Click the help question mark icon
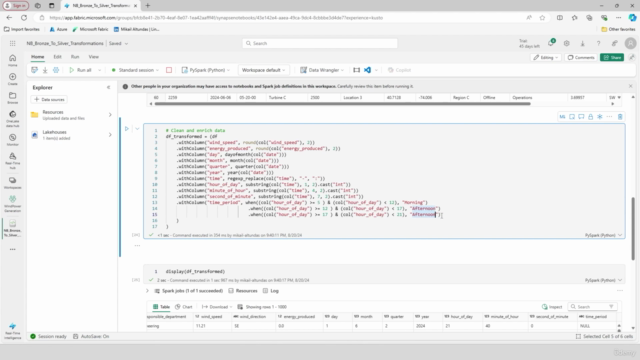Screen dimensions: 640x360 (x=598, y=43)
